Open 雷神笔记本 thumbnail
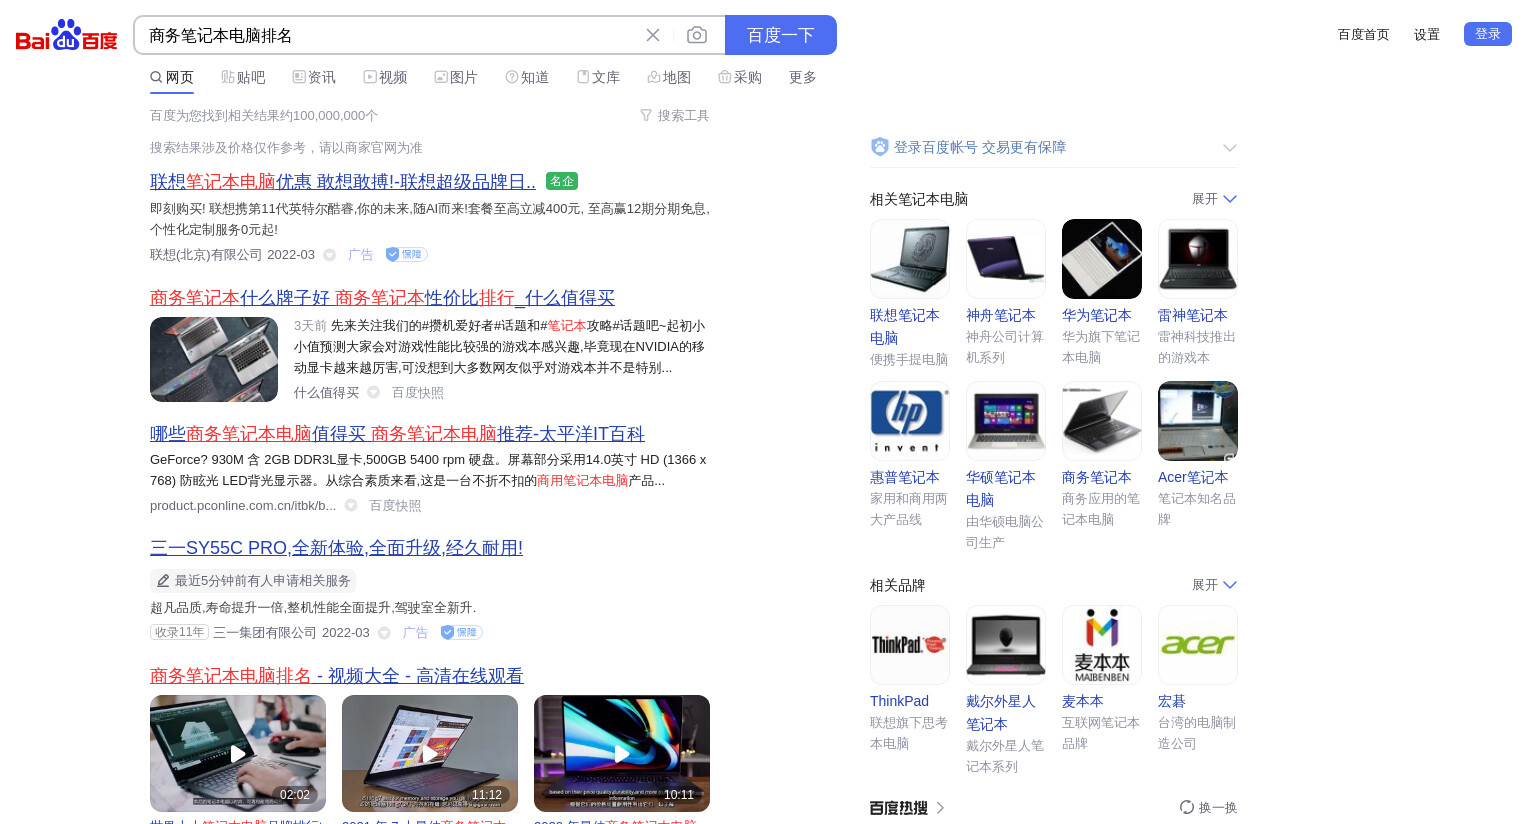The width and height of the screenshot is (1536, 824). click(1198, 259)
